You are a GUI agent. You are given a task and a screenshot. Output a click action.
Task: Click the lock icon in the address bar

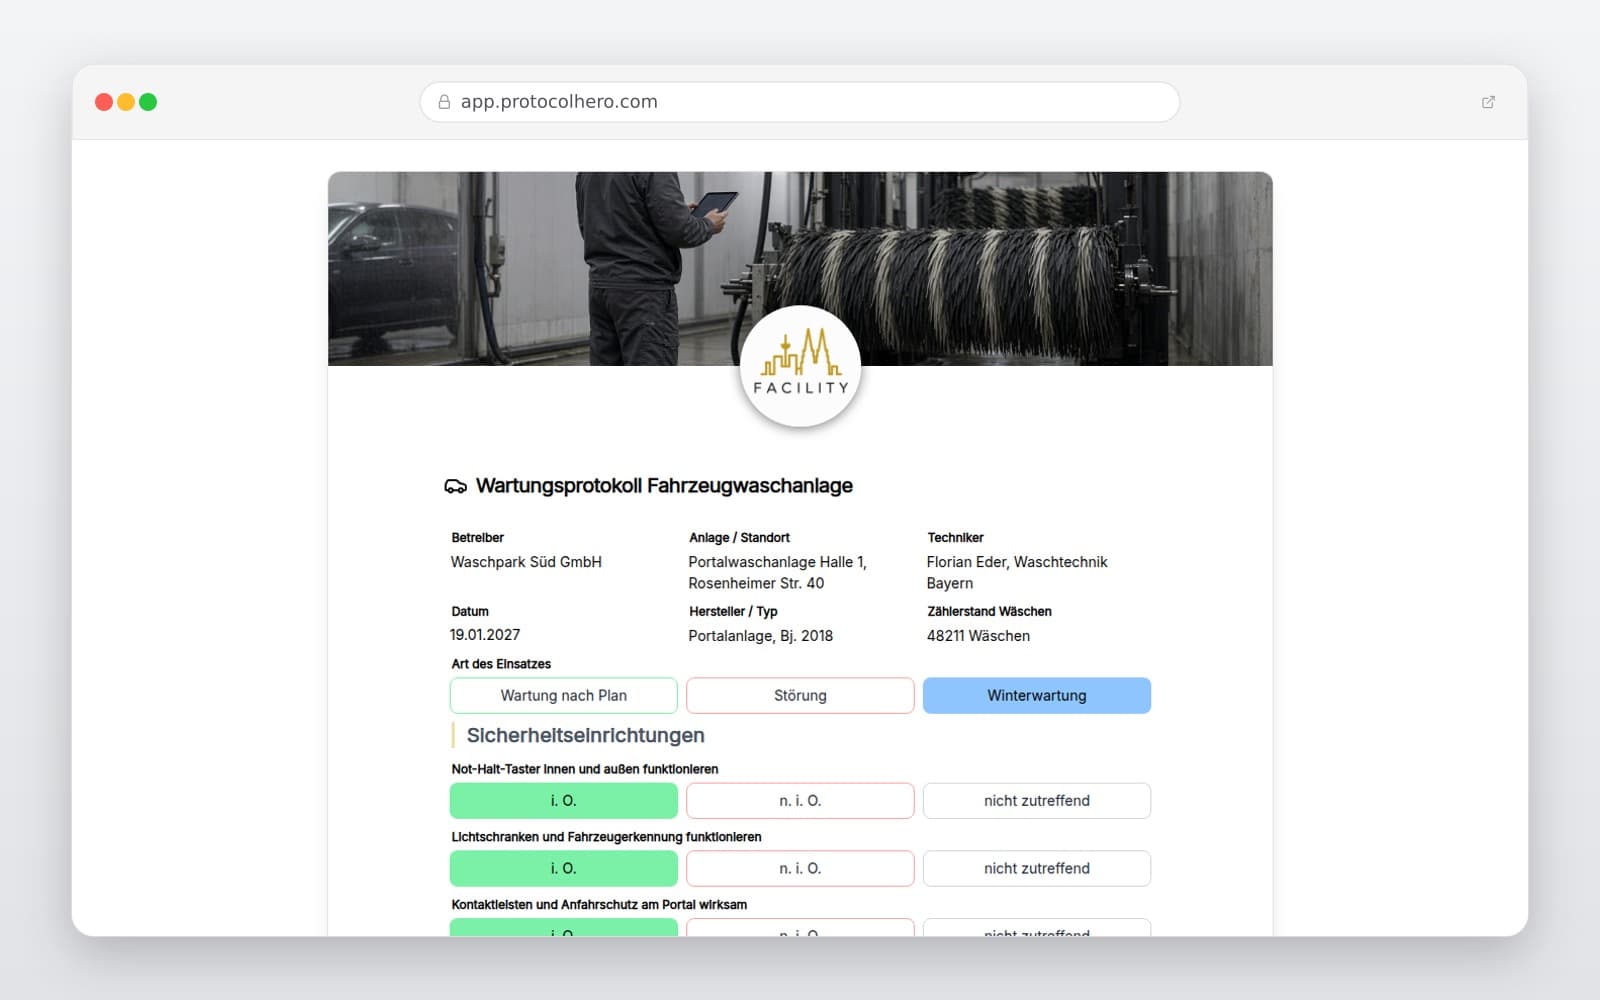tap(444, 102)
